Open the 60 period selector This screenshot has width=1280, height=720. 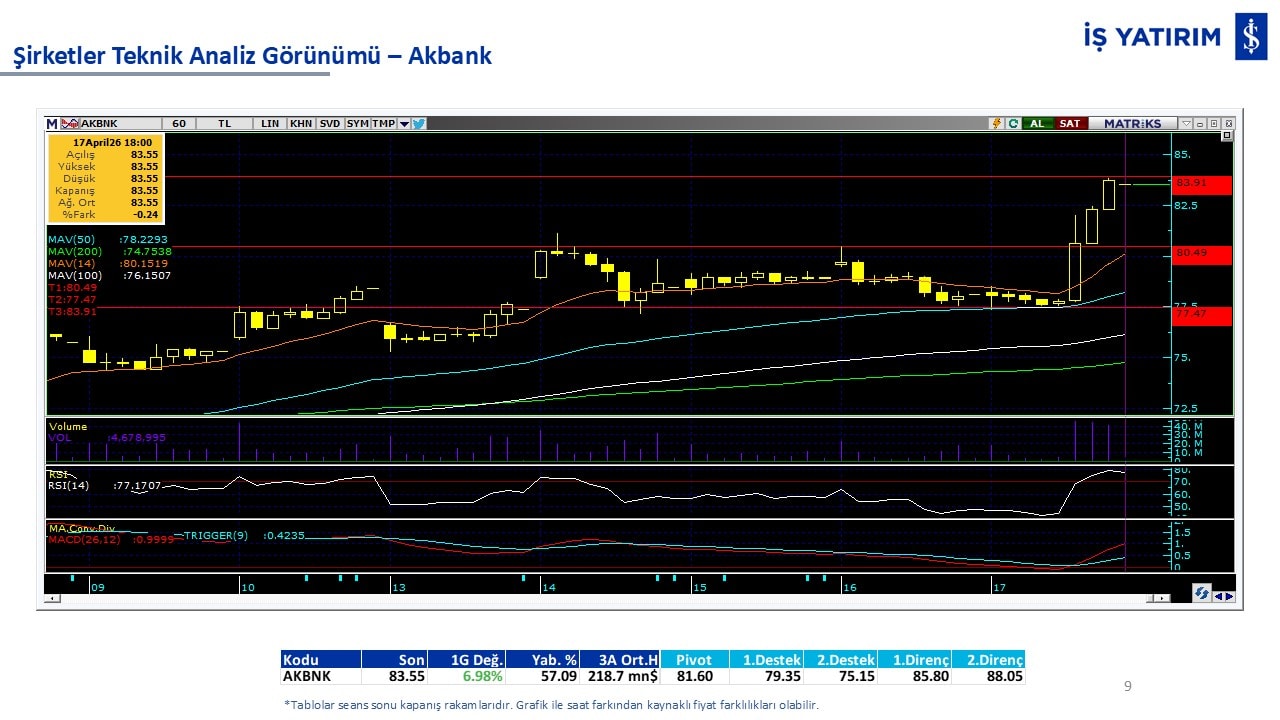point(179,124)
